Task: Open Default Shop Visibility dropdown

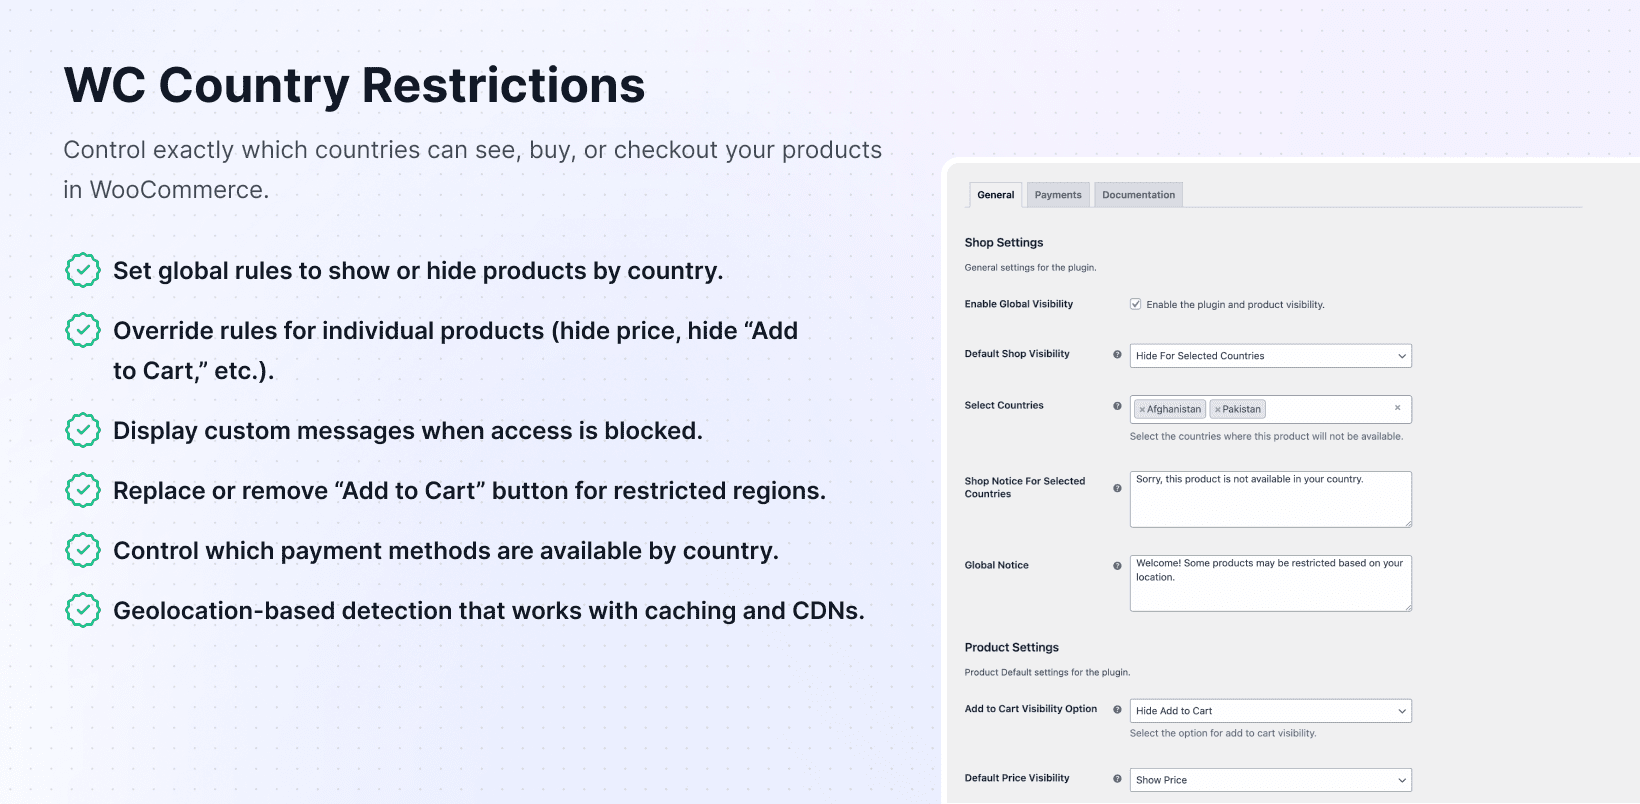Action: coord(1270,356)
